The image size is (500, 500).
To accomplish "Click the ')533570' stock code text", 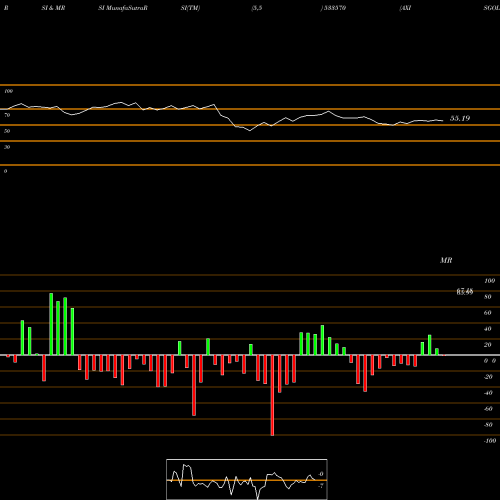I will (x=333, y=8).
